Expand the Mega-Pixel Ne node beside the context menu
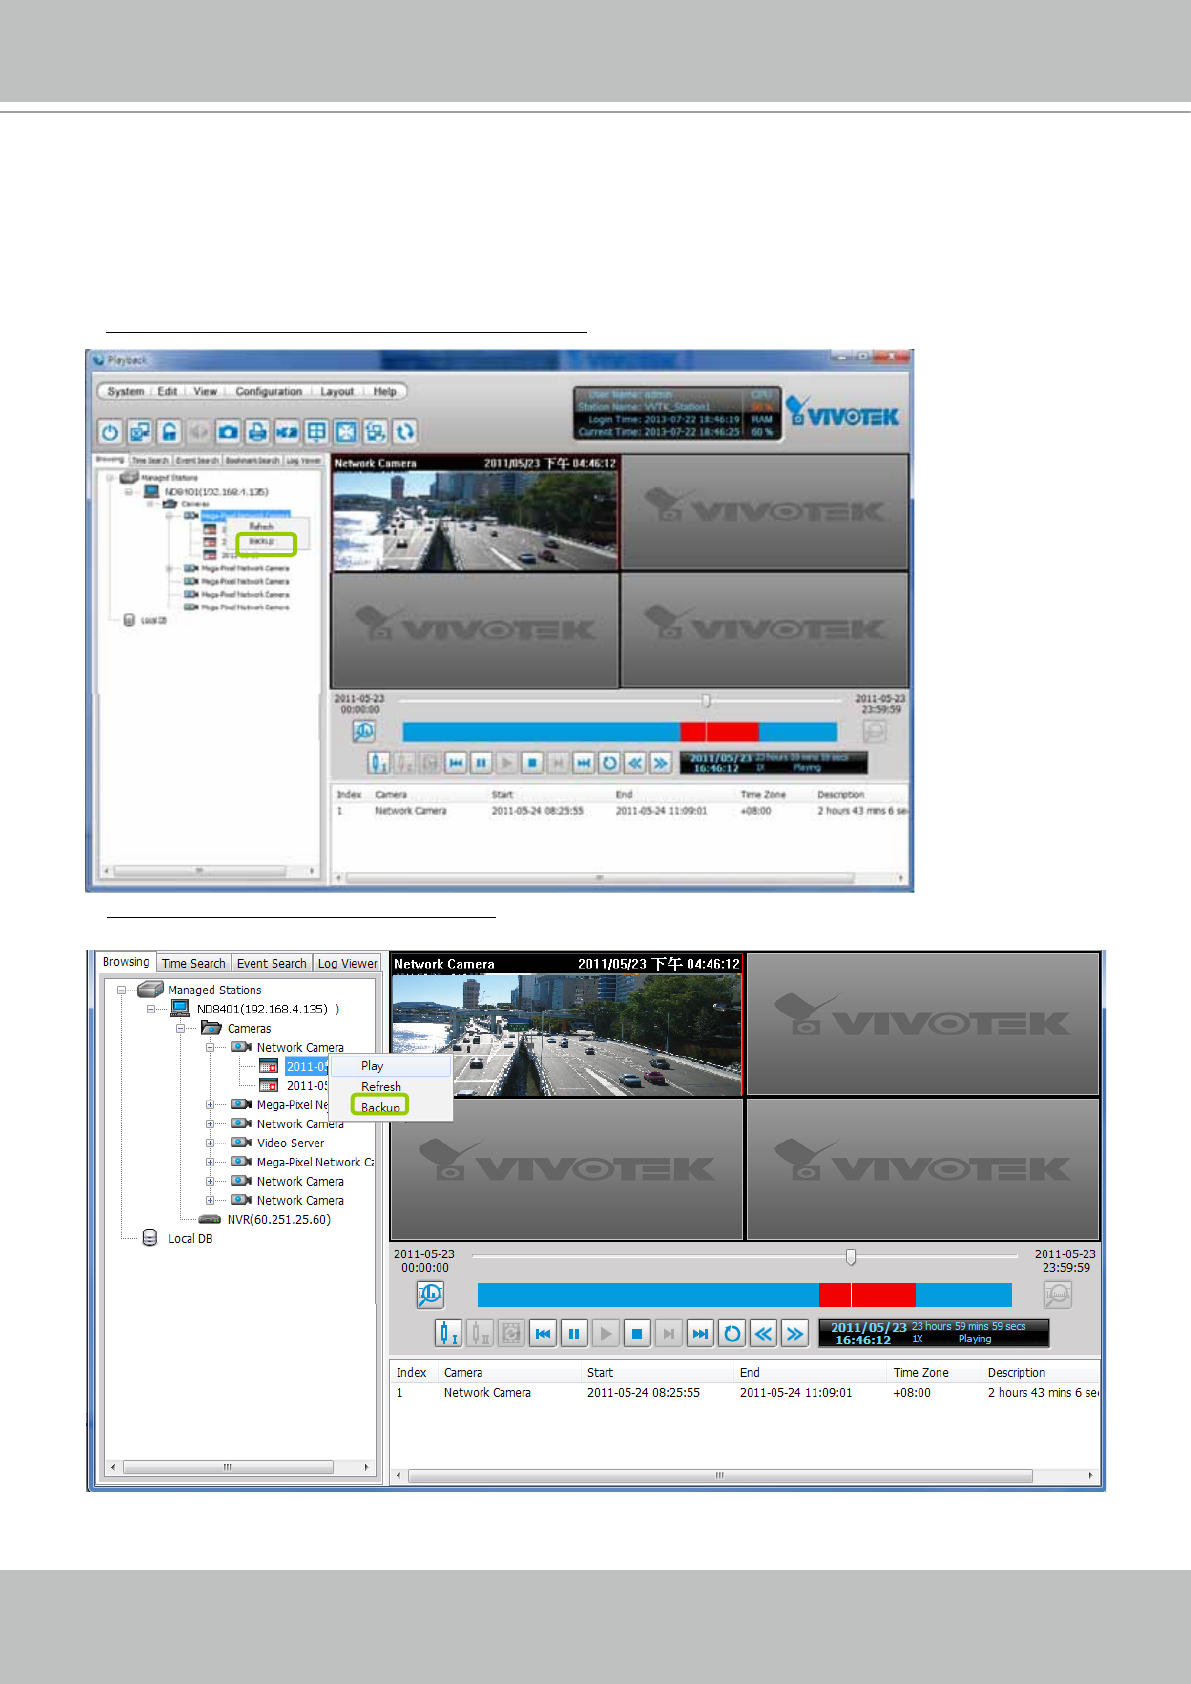The width and height of the screenshot is (1191, 1684). tap(210, 1105)
